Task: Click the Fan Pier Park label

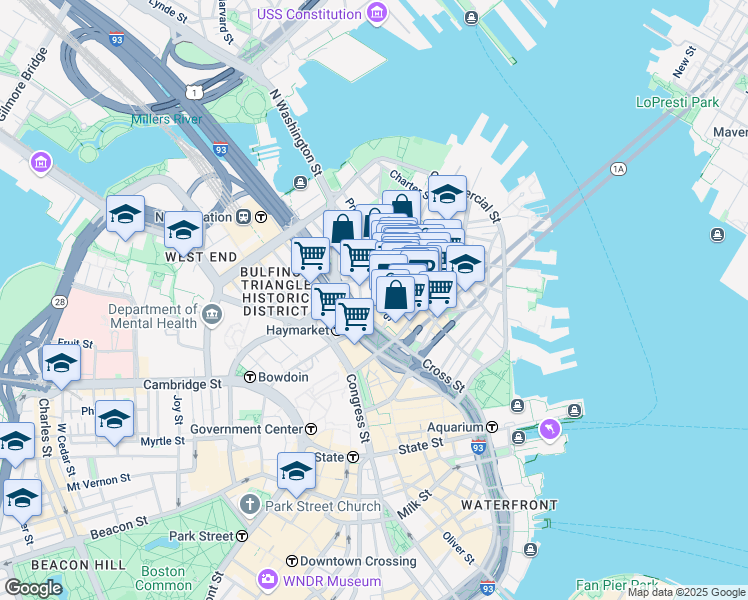Action: (616, 585)
